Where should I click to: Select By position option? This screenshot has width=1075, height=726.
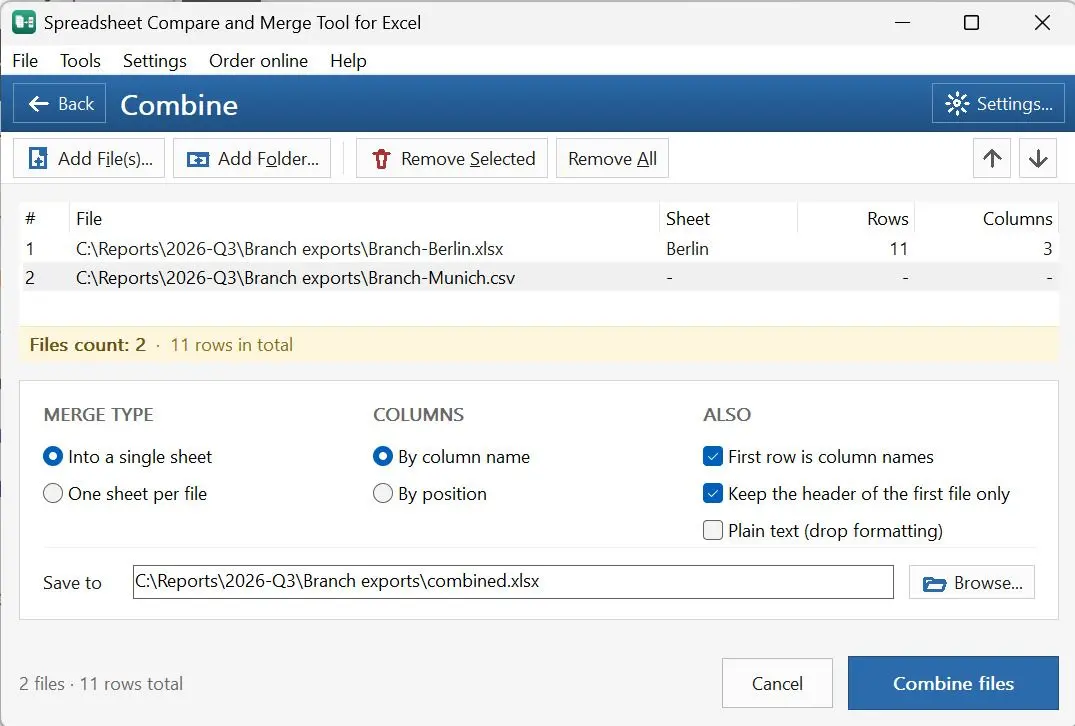click(430, 494)
